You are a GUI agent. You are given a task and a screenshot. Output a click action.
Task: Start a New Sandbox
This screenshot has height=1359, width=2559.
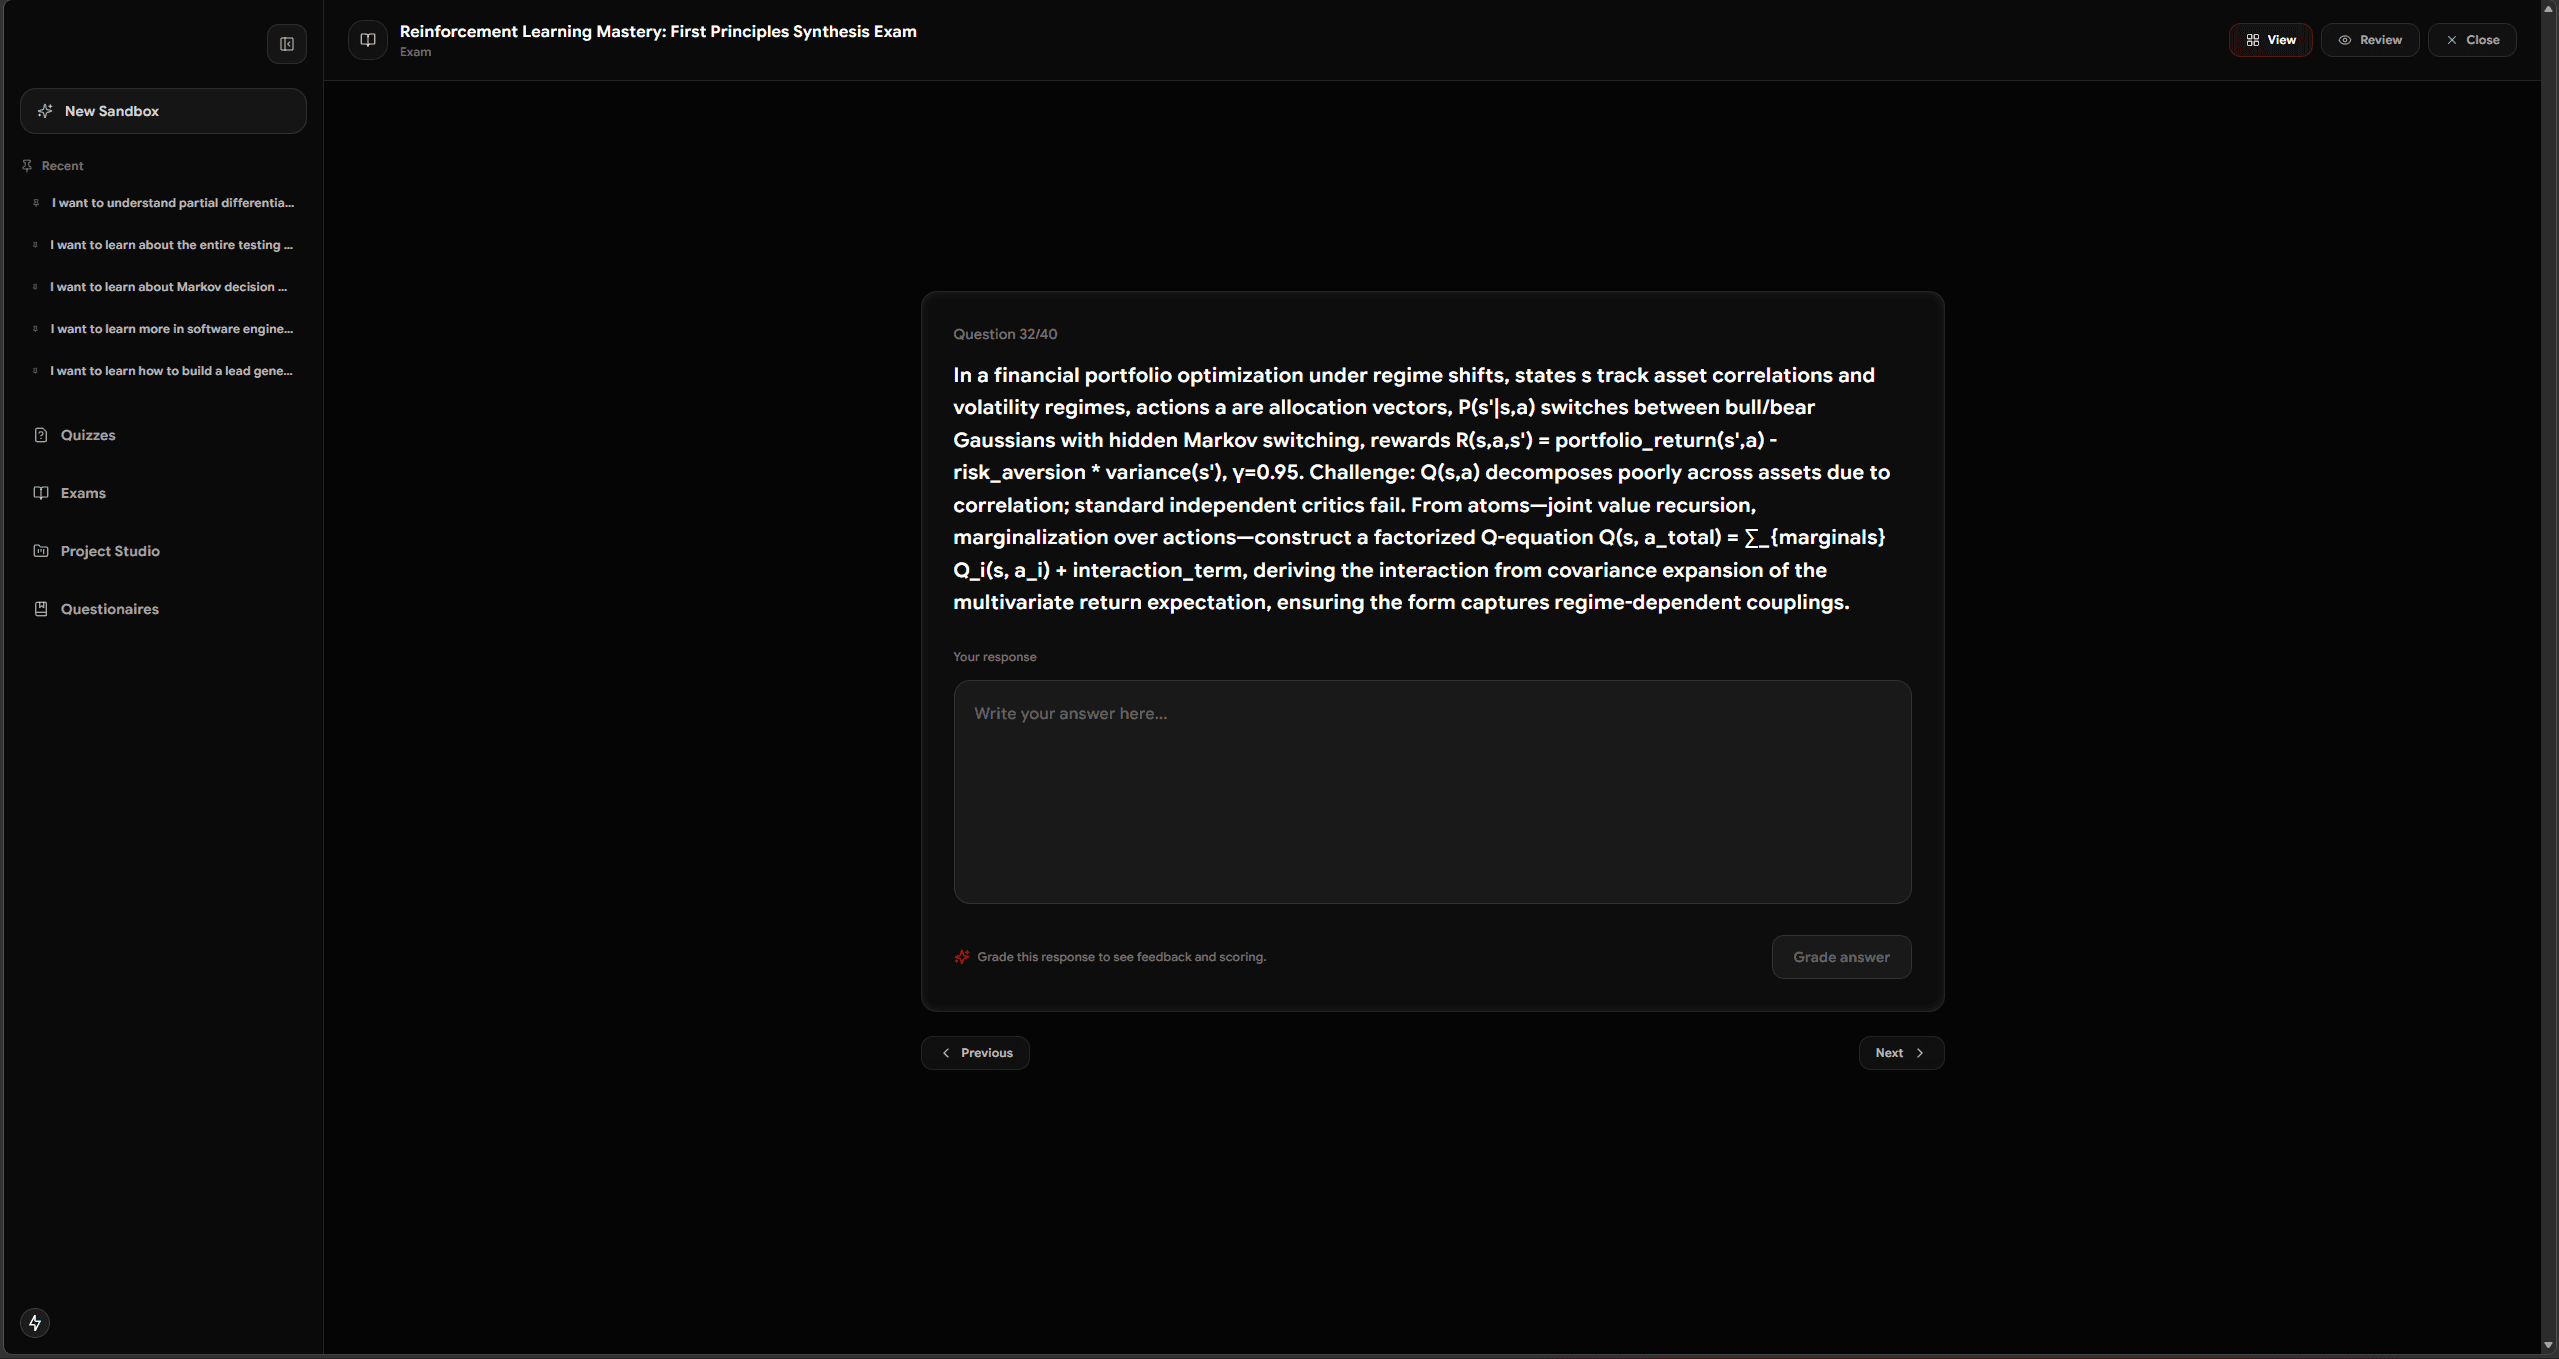(x=163, y=111)
